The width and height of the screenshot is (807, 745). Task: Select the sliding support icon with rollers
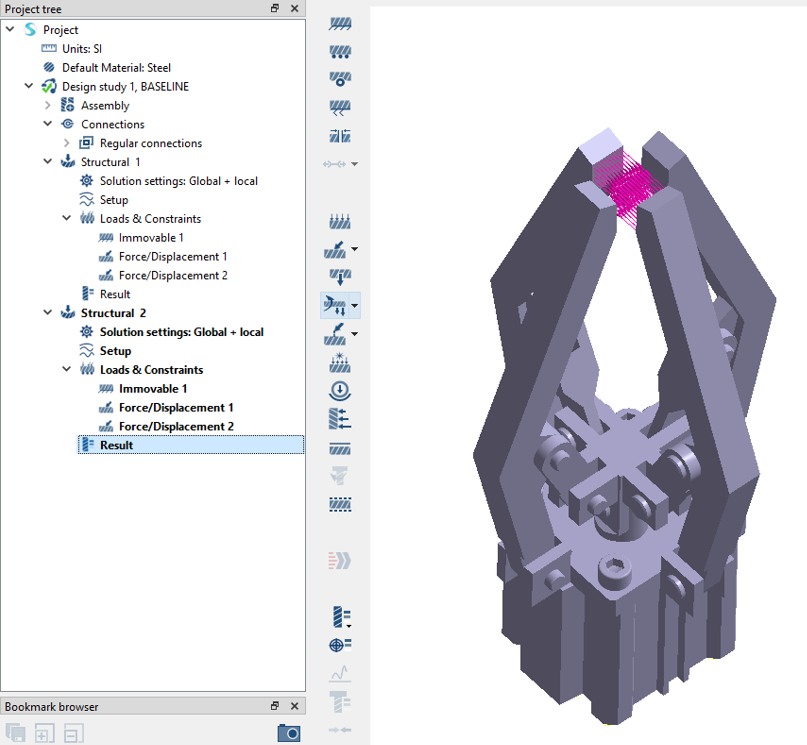click(x=340, y=52)
